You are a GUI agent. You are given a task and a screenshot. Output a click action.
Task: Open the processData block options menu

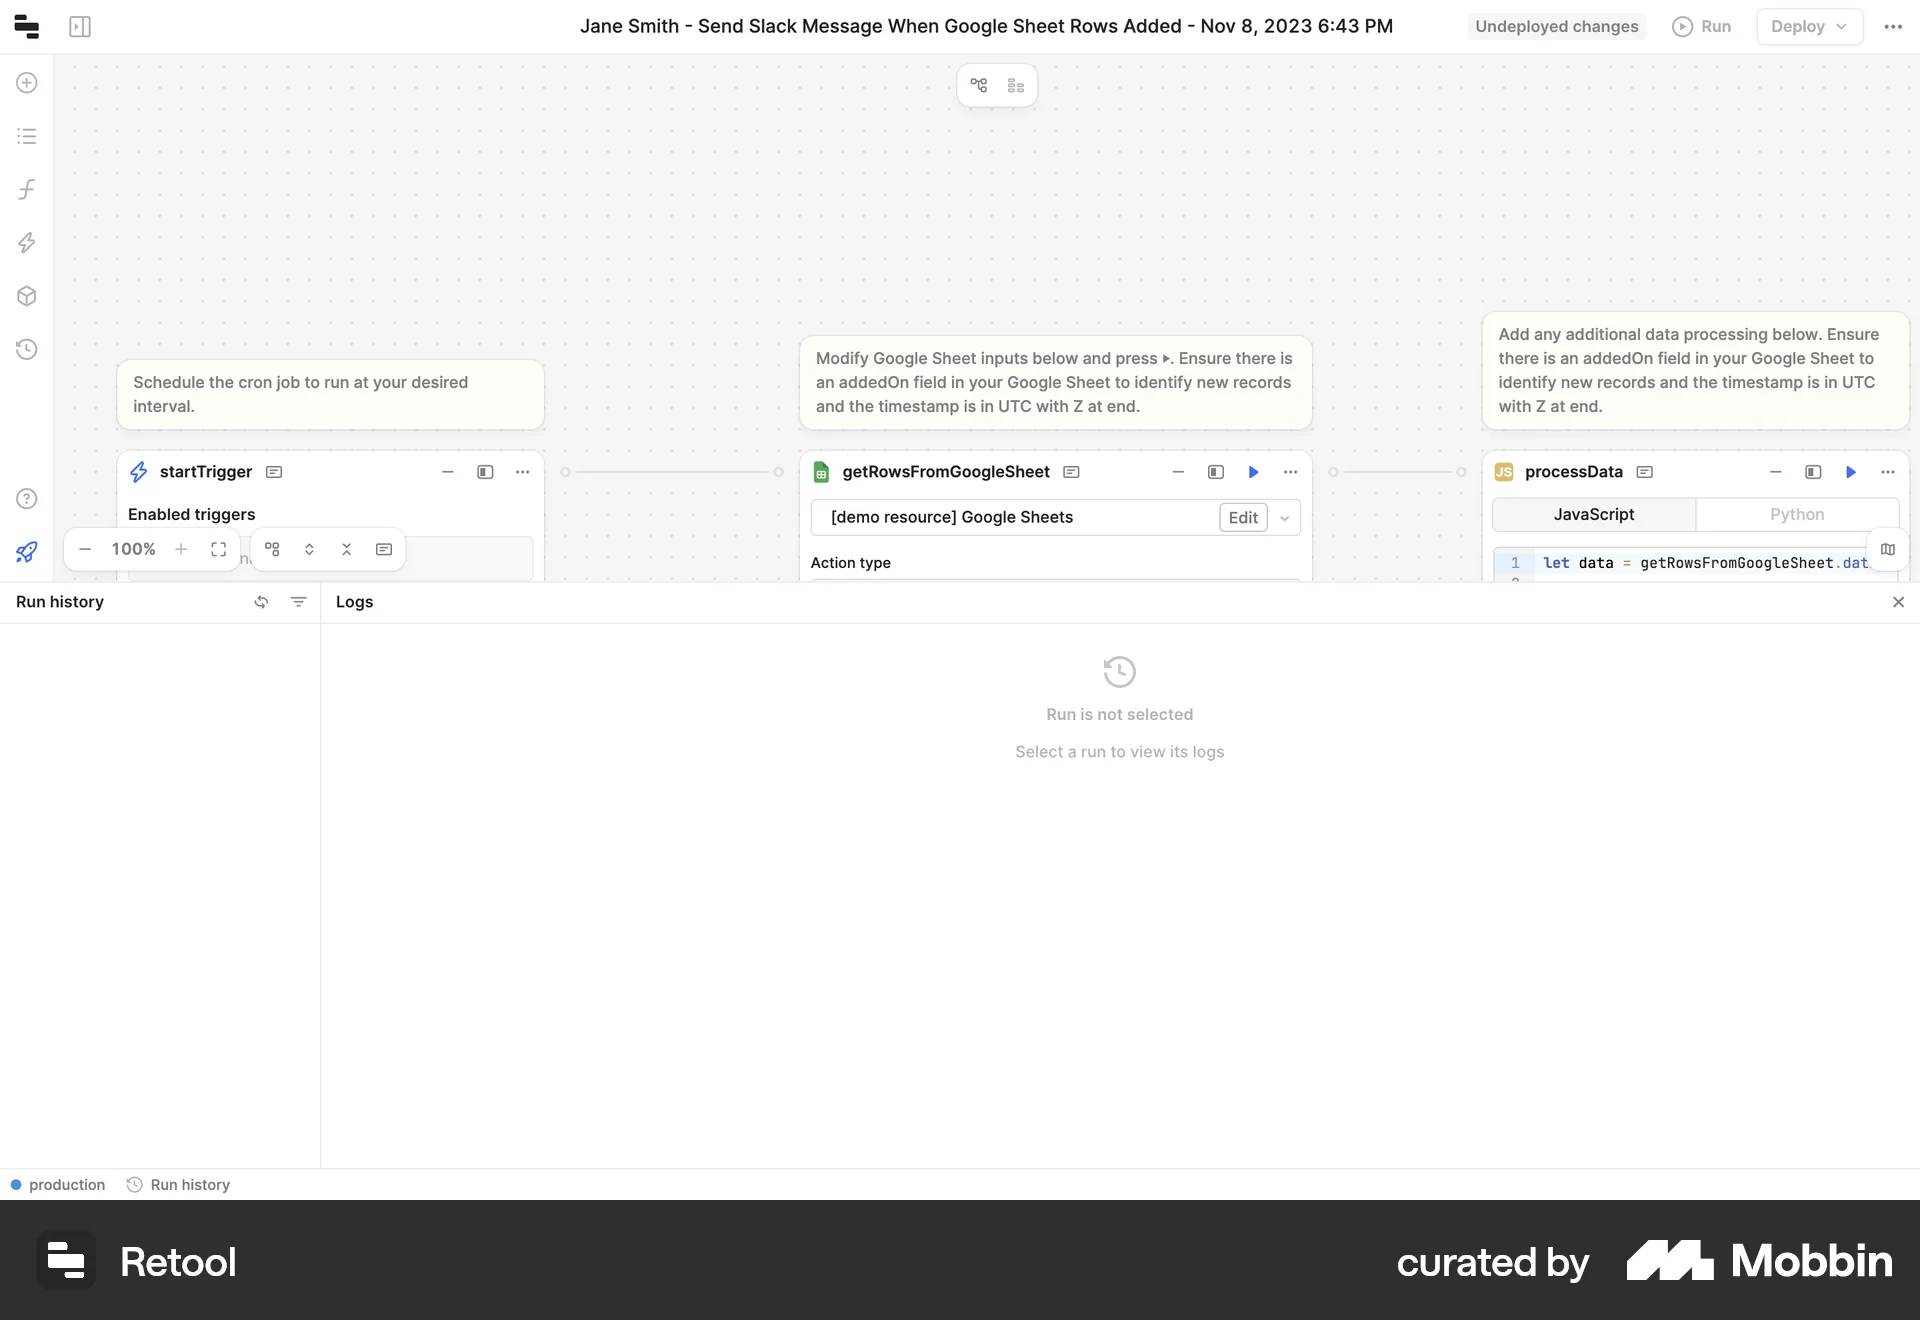pyautogui.click(x=1888, y=471)
